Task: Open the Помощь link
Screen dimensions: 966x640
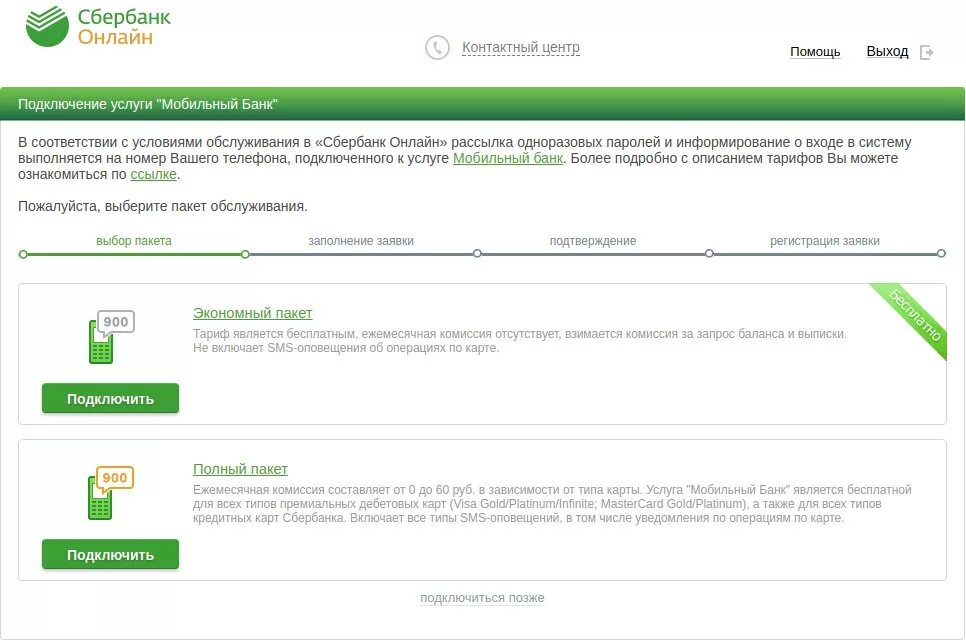Action: [x=815, y=52]
